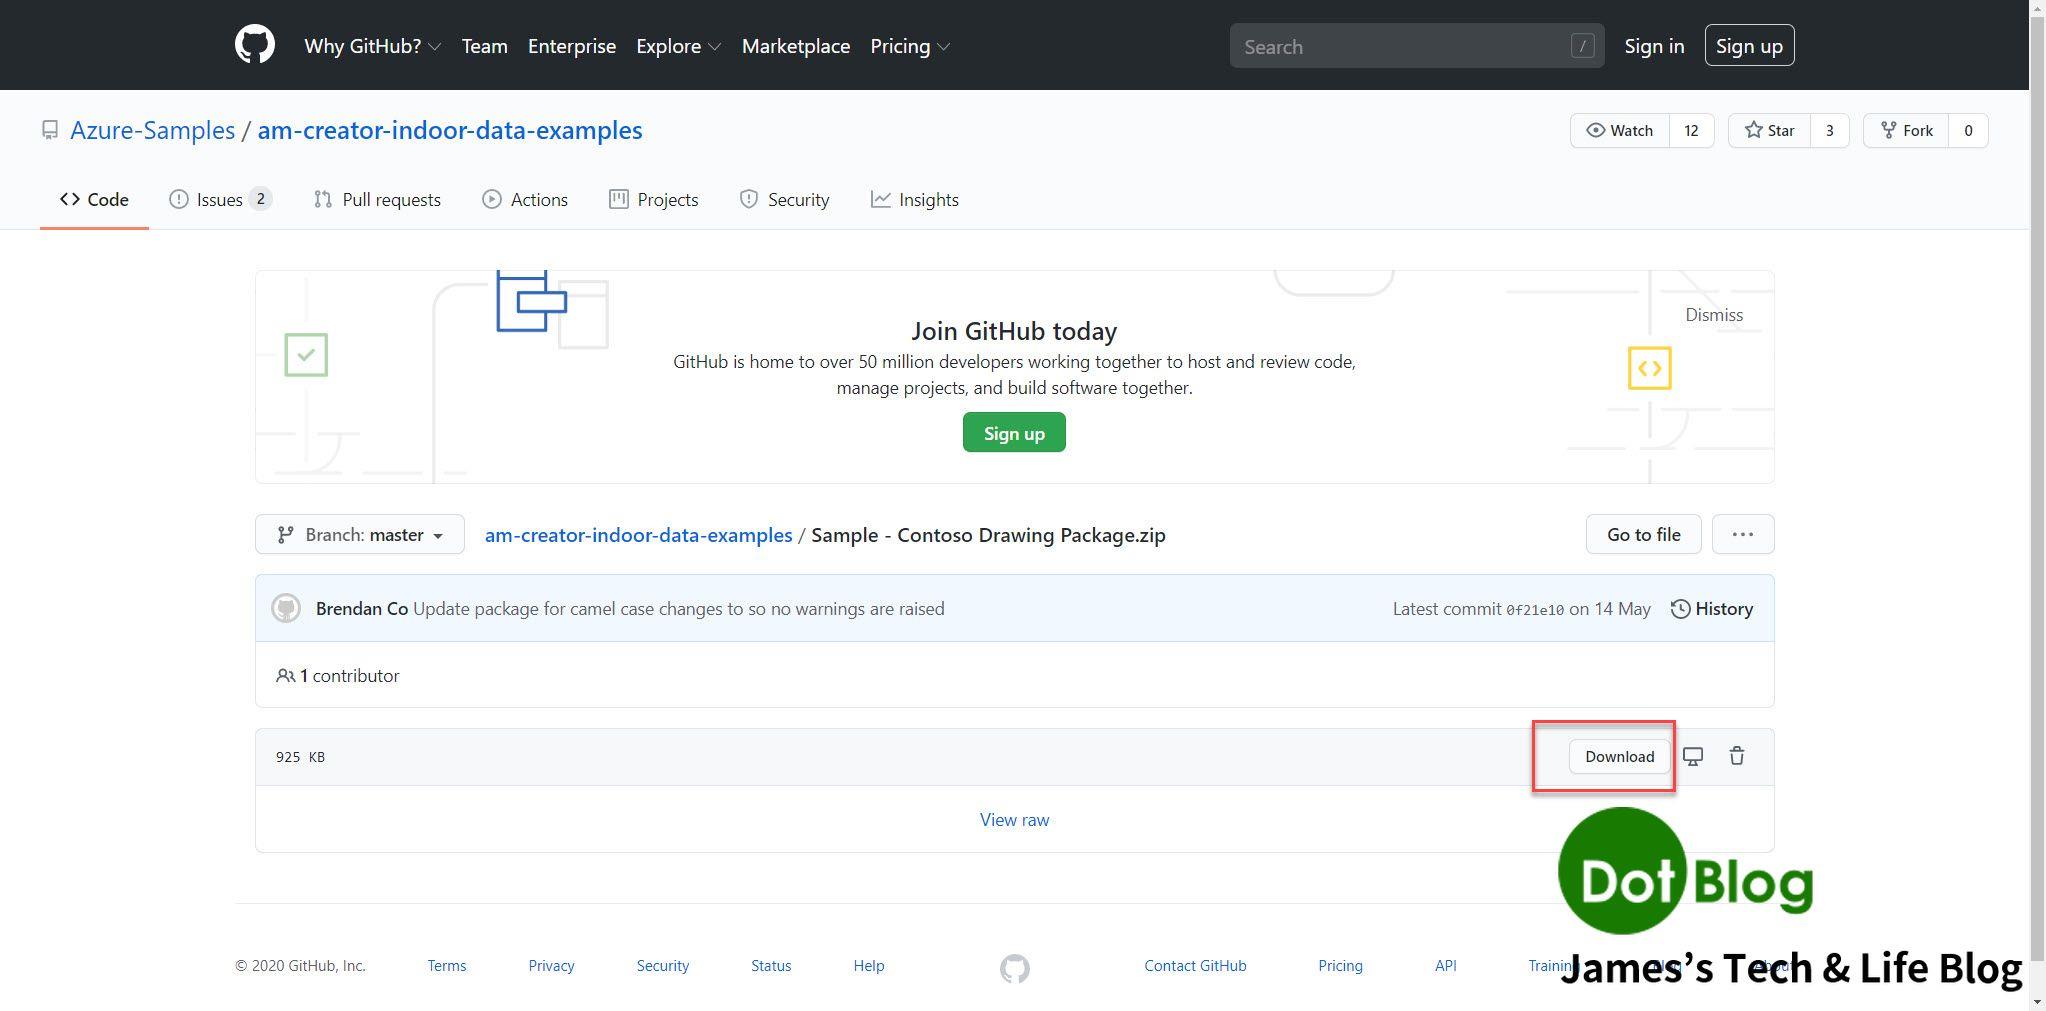Click the Download button
Screen dimensions: 2046x1011
click(1619, 756)
